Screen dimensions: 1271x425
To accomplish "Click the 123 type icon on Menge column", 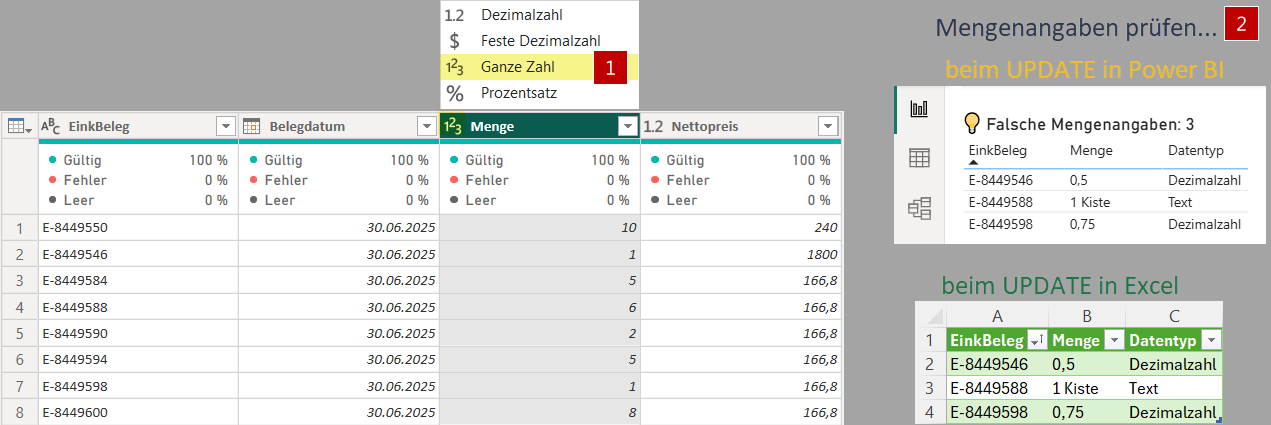I will point(453,126).
